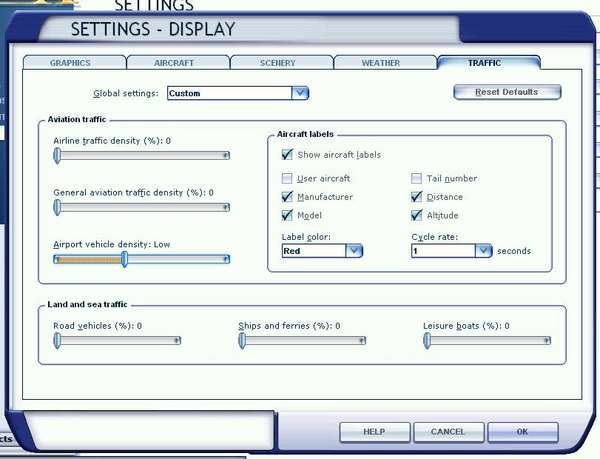Expand the Cycle rate dropdown arrow
This screenshot has width=600, height=459.
[484, 251]
